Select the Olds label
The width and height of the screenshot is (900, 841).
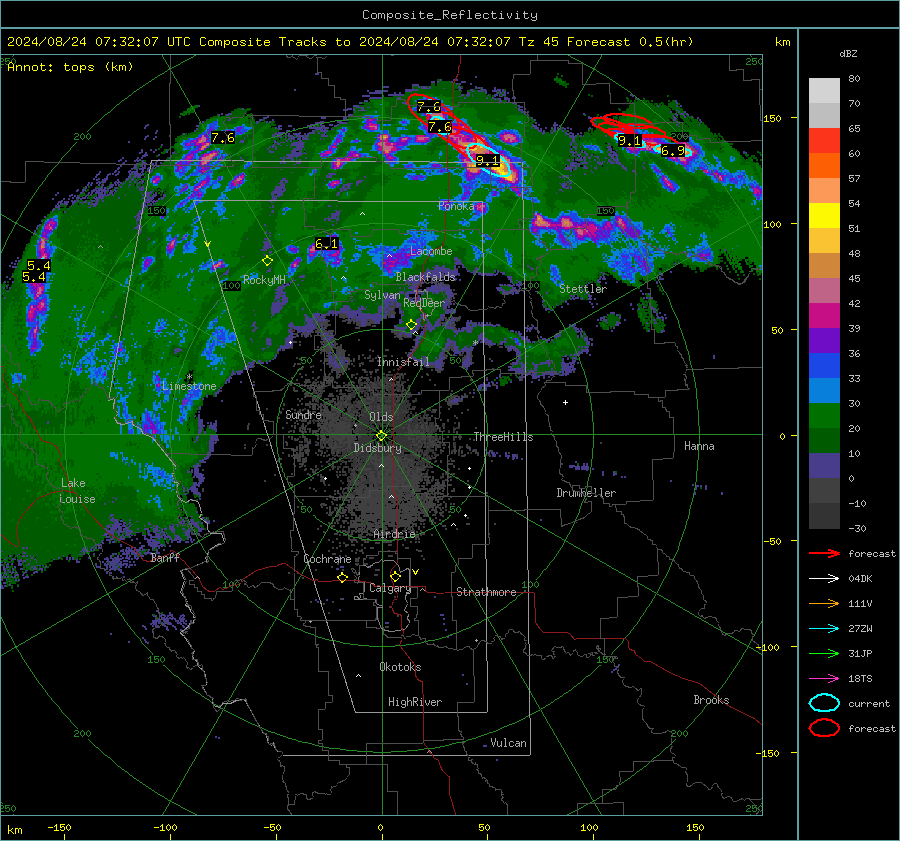[381, 417]
